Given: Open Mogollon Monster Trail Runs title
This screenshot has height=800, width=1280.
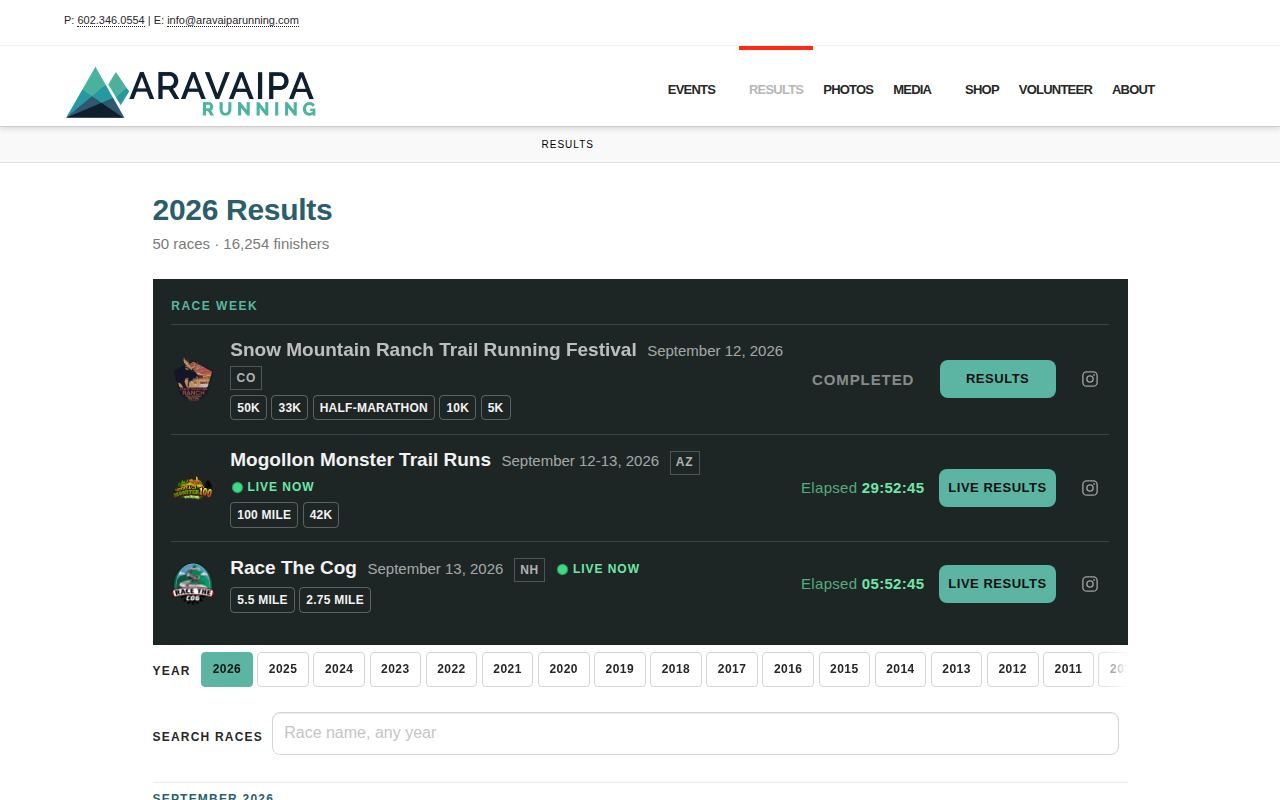Looking at the screenshot, I should [x=360, y=460].
